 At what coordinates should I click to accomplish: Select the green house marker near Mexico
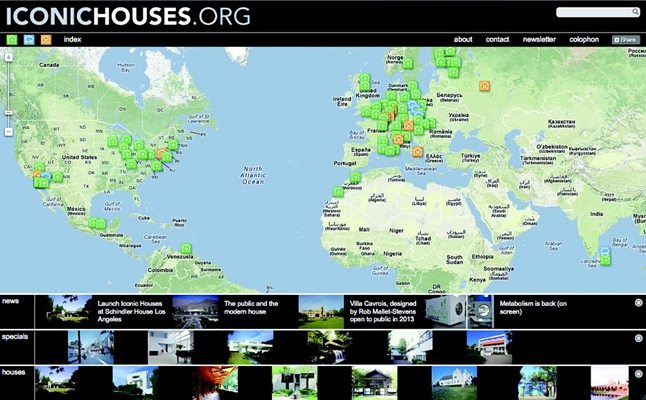click(x=93, y=224)
